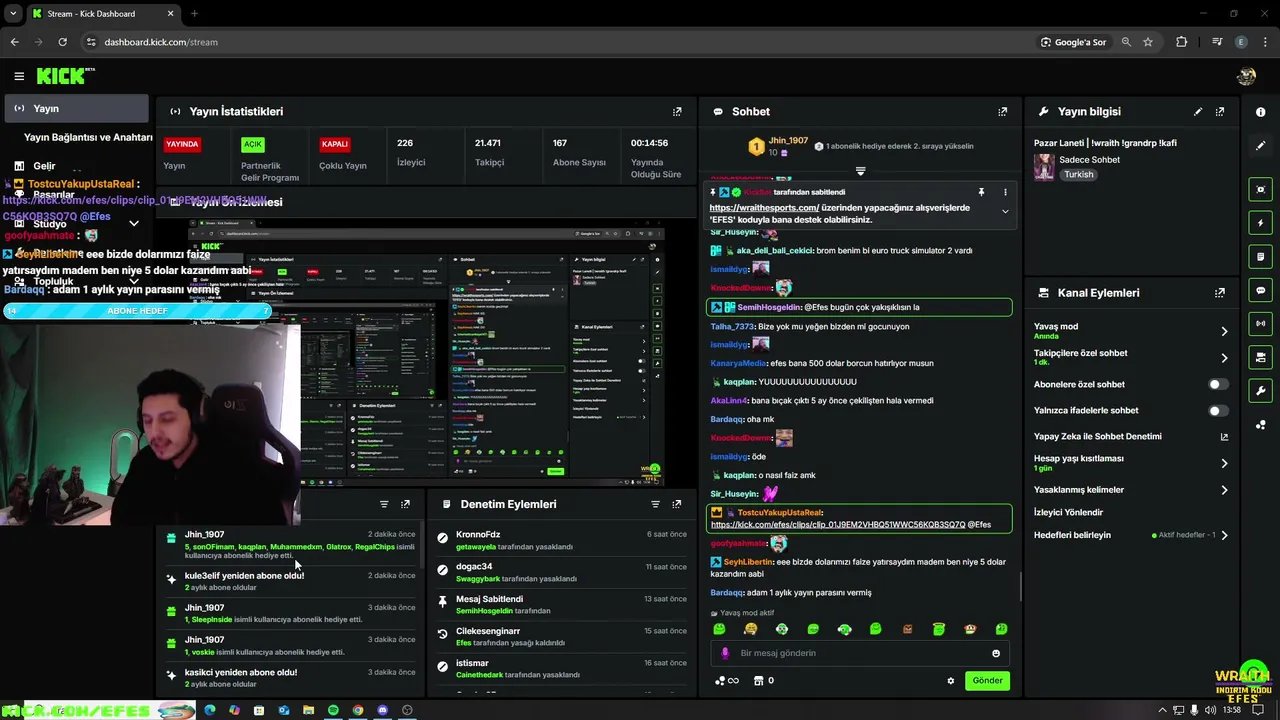Viewport: 1280px width, 720px height.
Task: Expand Hesap yaşı kısıtlaması settings
Action: pyautogui.click(x=1224, y=463)
